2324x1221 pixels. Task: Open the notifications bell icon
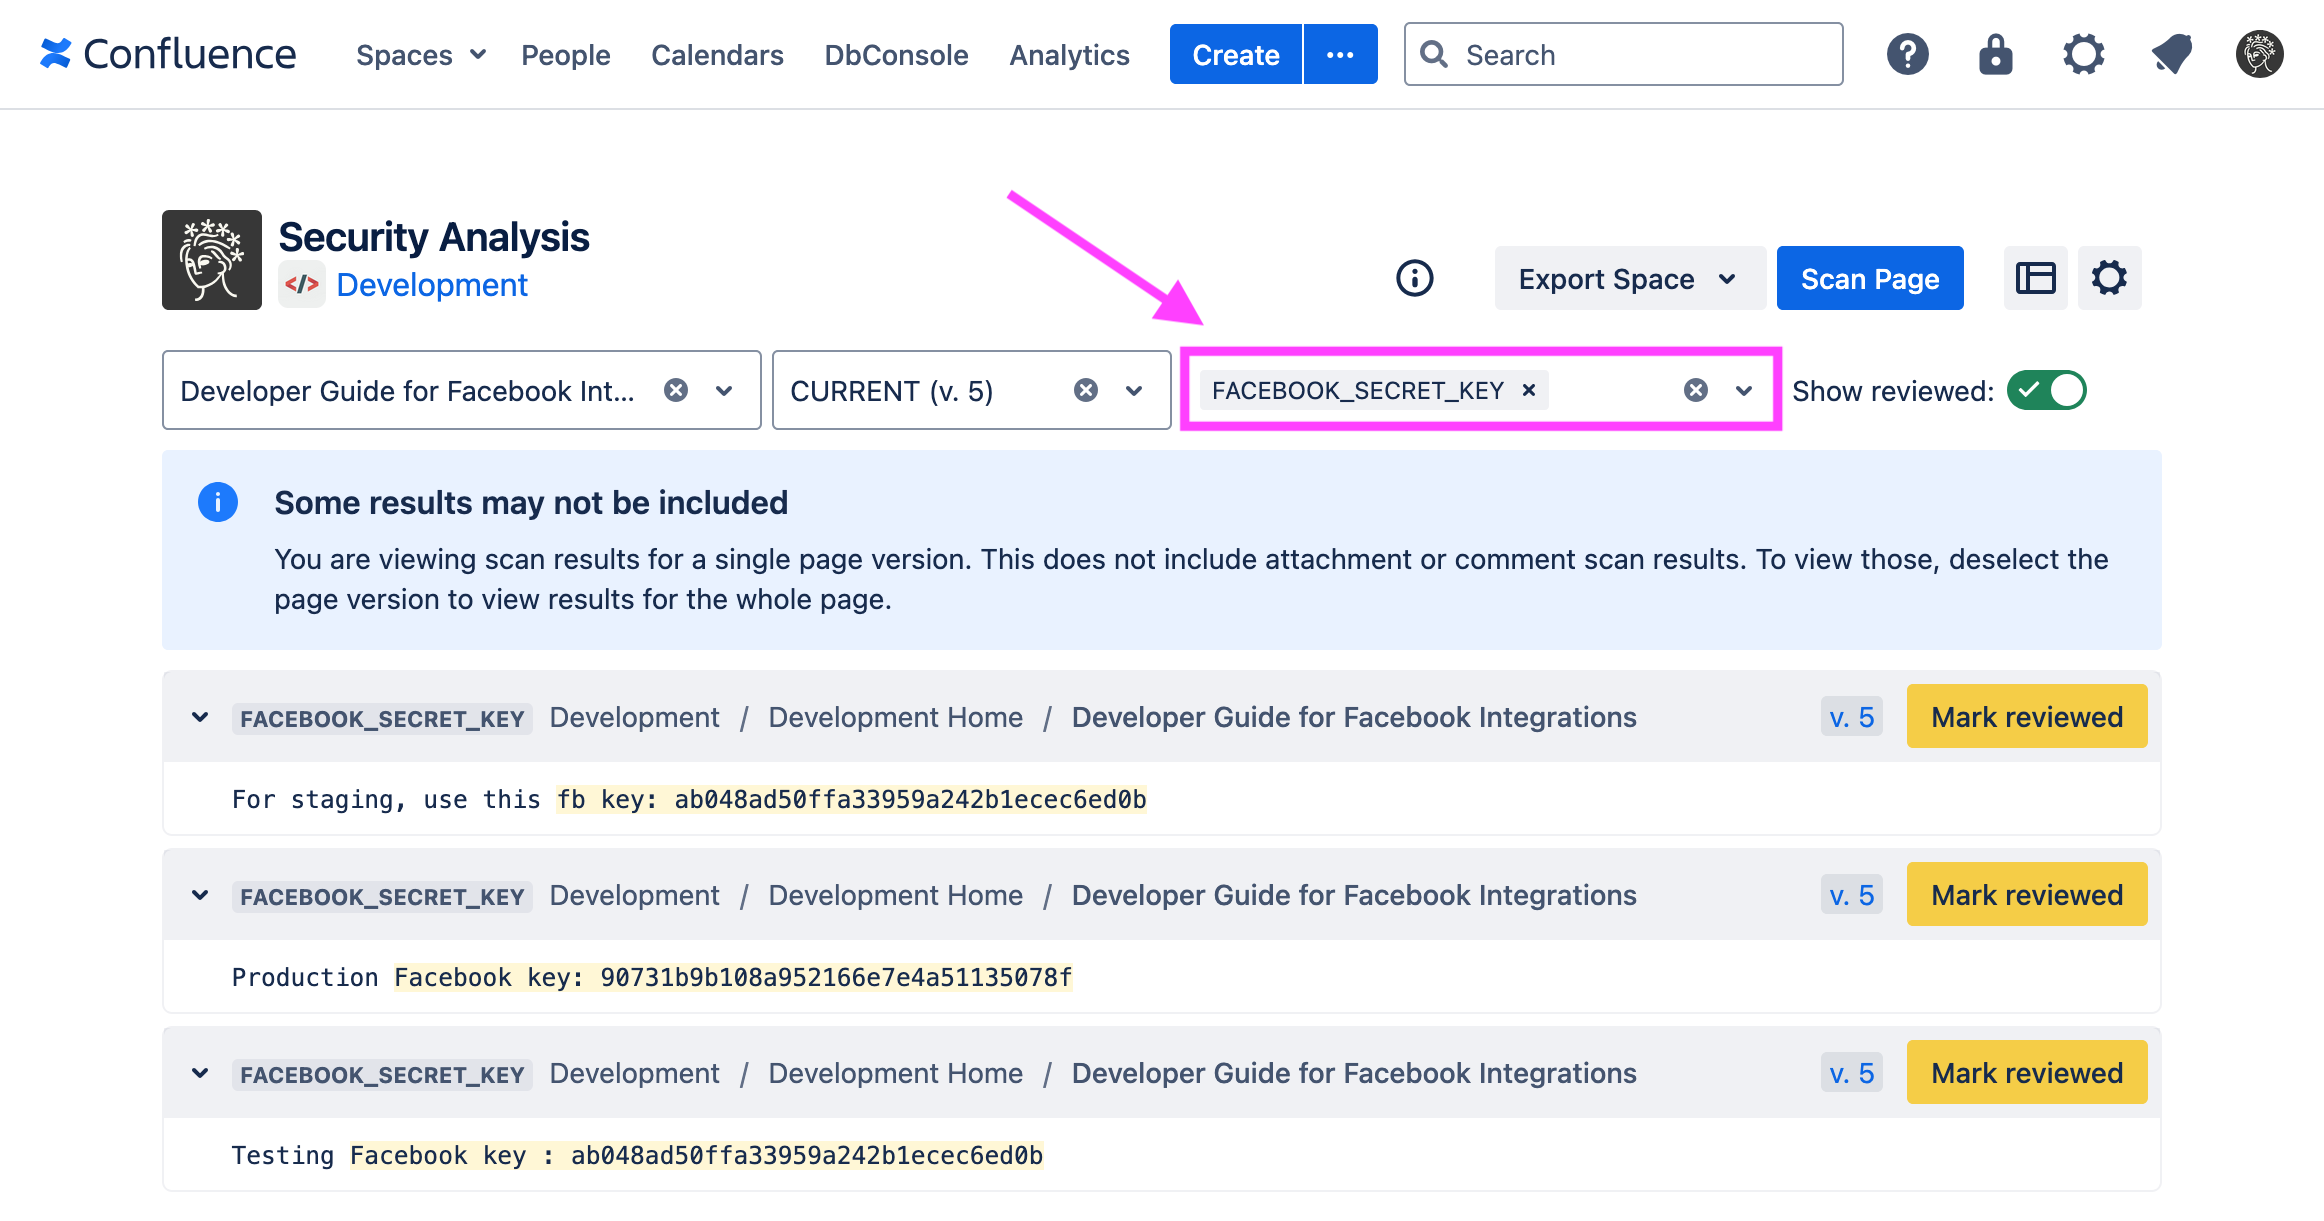pos(2170,54)
